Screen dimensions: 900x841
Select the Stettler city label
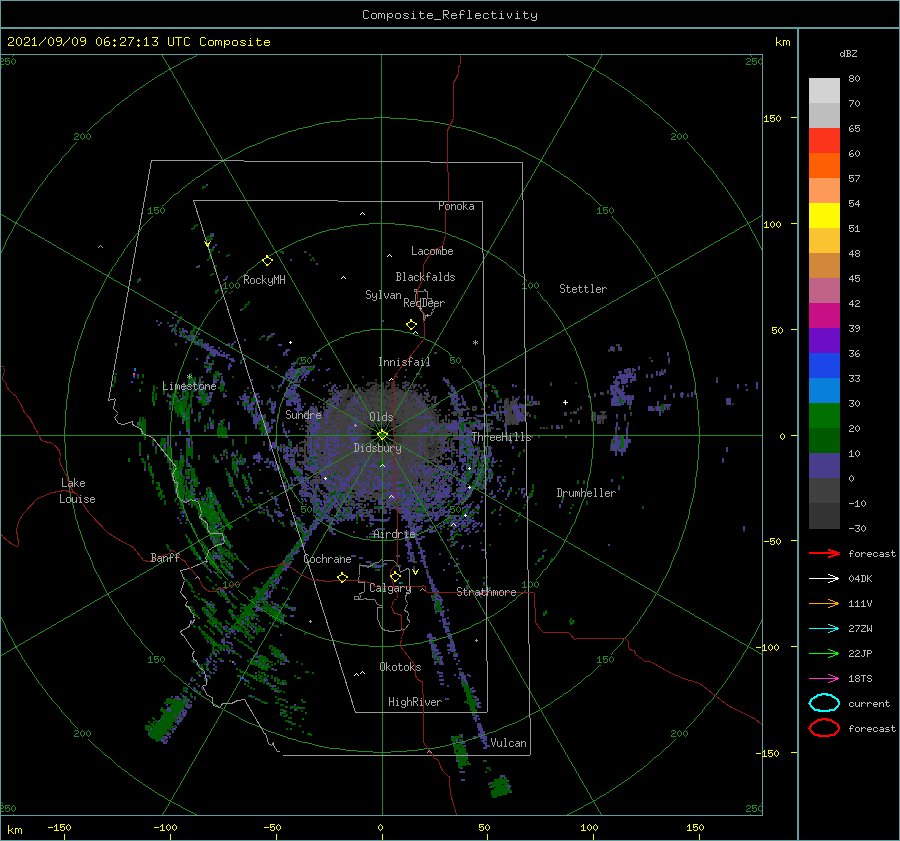click(x=583, y=289)
